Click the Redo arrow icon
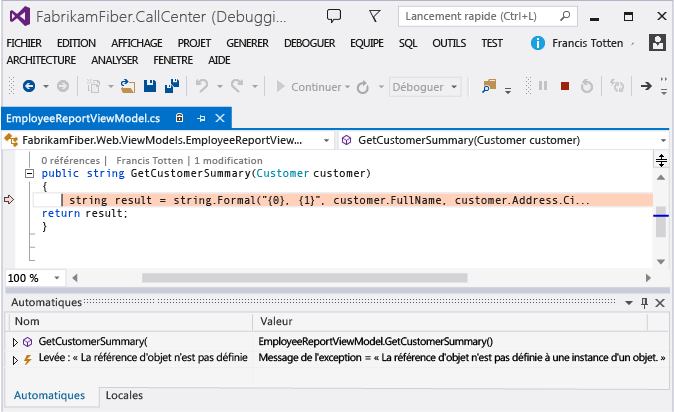674x412 pixels. pyautogui.click(x=237, y=86)
